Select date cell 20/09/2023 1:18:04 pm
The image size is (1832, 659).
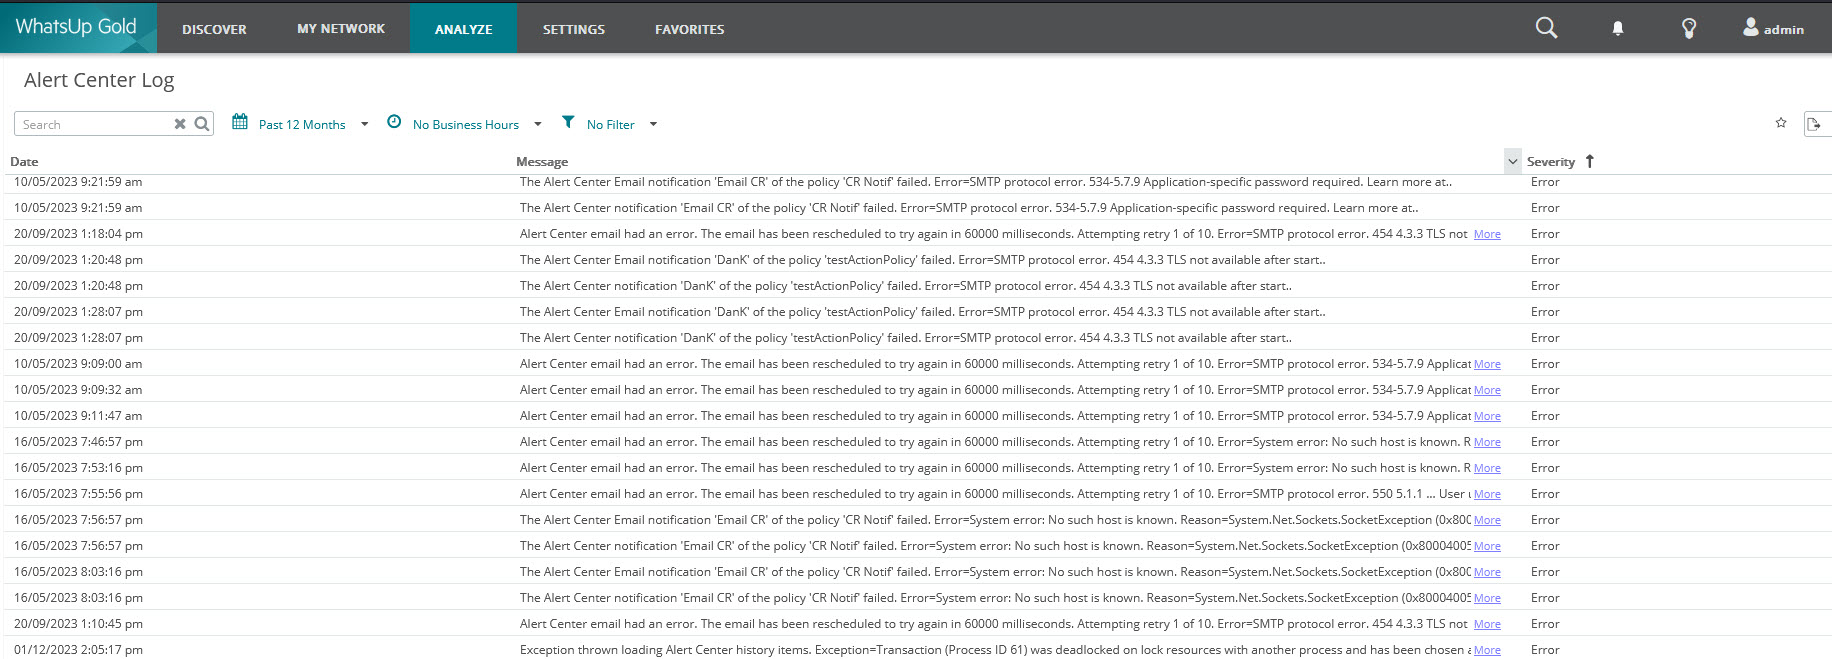[78, 234]
